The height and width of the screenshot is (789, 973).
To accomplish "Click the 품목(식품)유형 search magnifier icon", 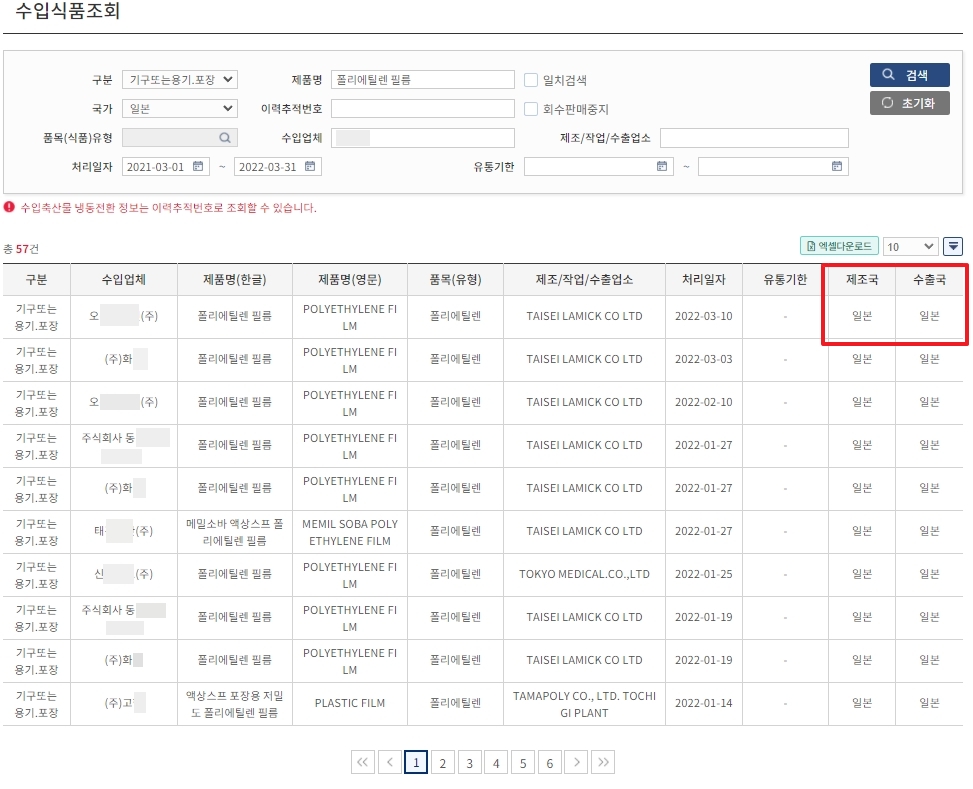I will (225, 138).
